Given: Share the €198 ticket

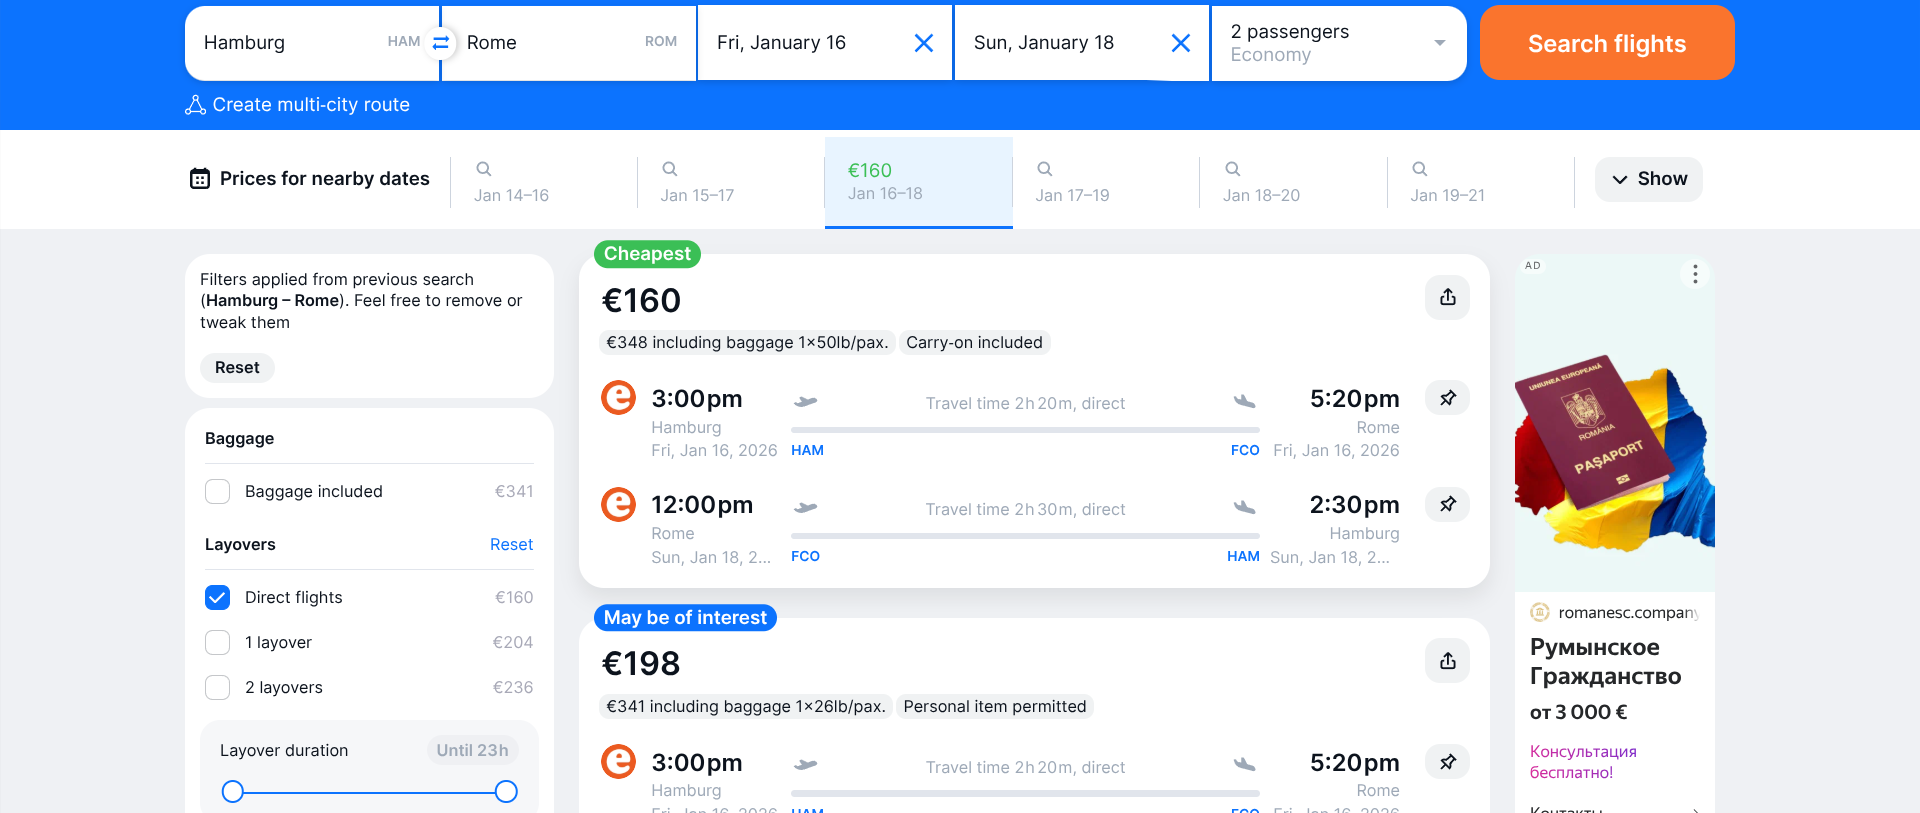Looking at the screenshot, I should pos(1447,661).
